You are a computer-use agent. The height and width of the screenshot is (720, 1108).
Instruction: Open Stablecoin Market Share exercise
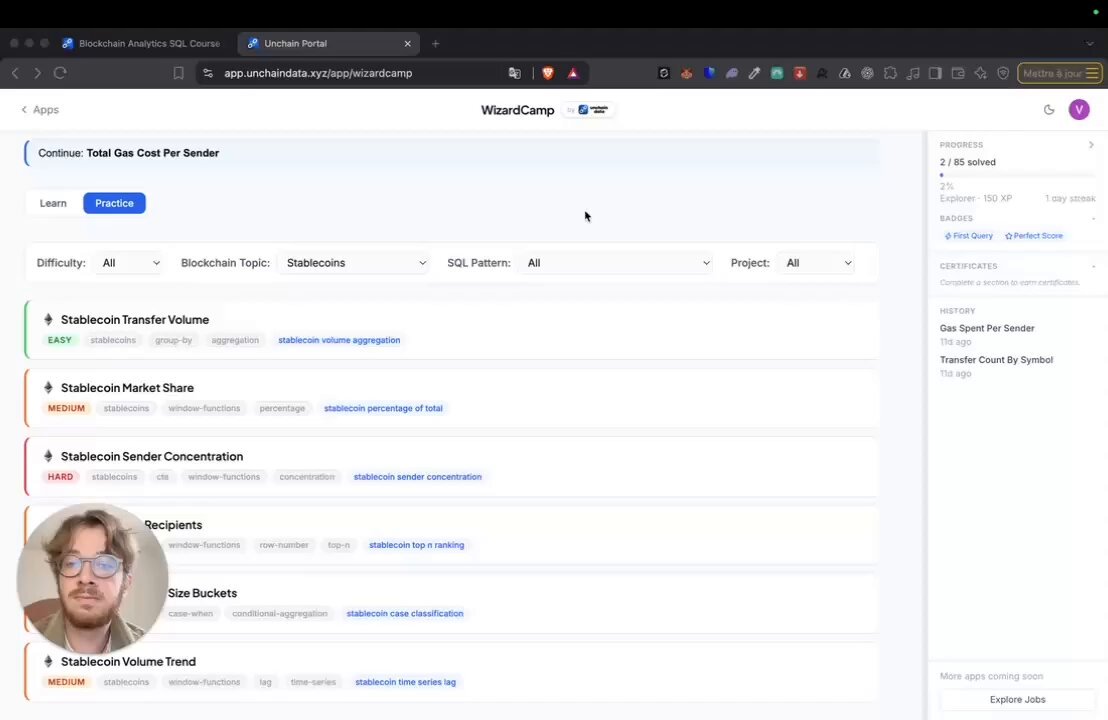[x=452, y=398]
